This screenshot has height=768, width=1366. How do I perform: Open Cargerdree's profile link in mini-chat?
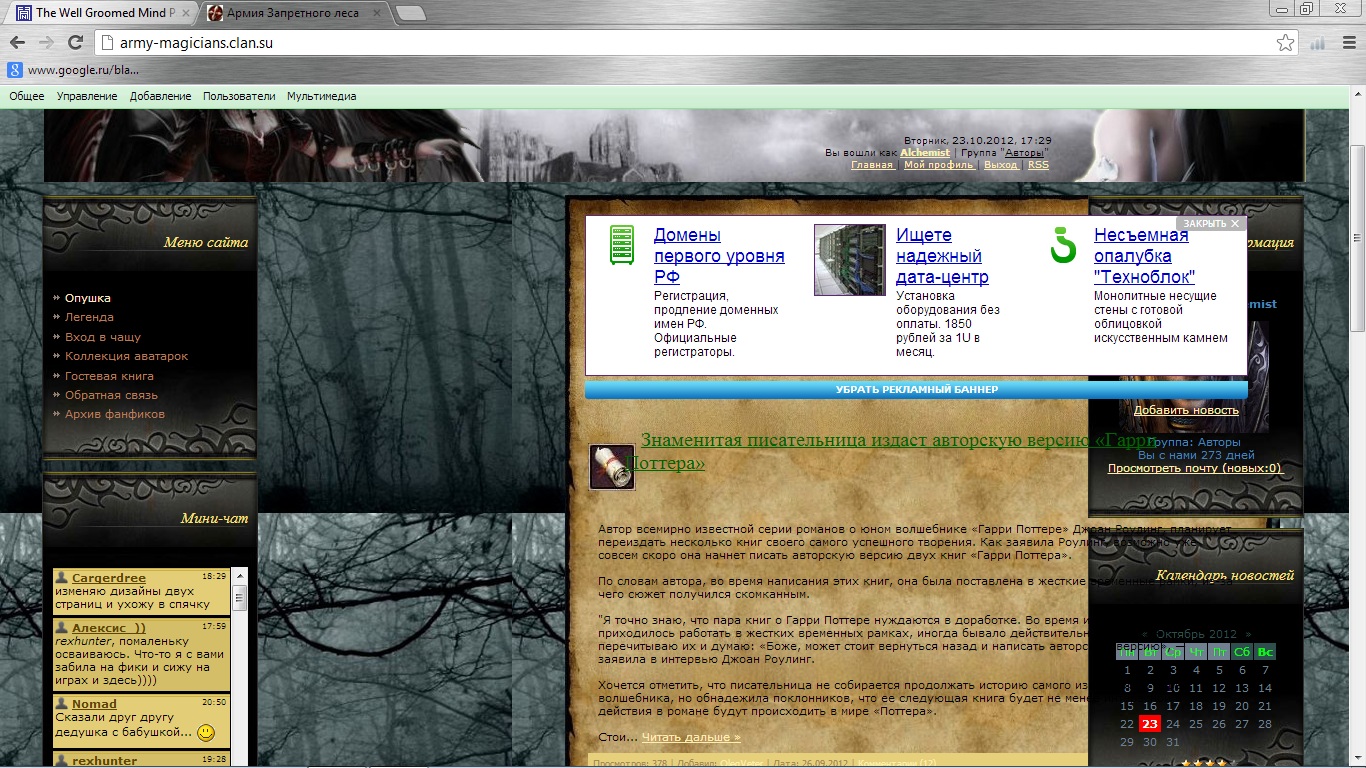[109, 578]
